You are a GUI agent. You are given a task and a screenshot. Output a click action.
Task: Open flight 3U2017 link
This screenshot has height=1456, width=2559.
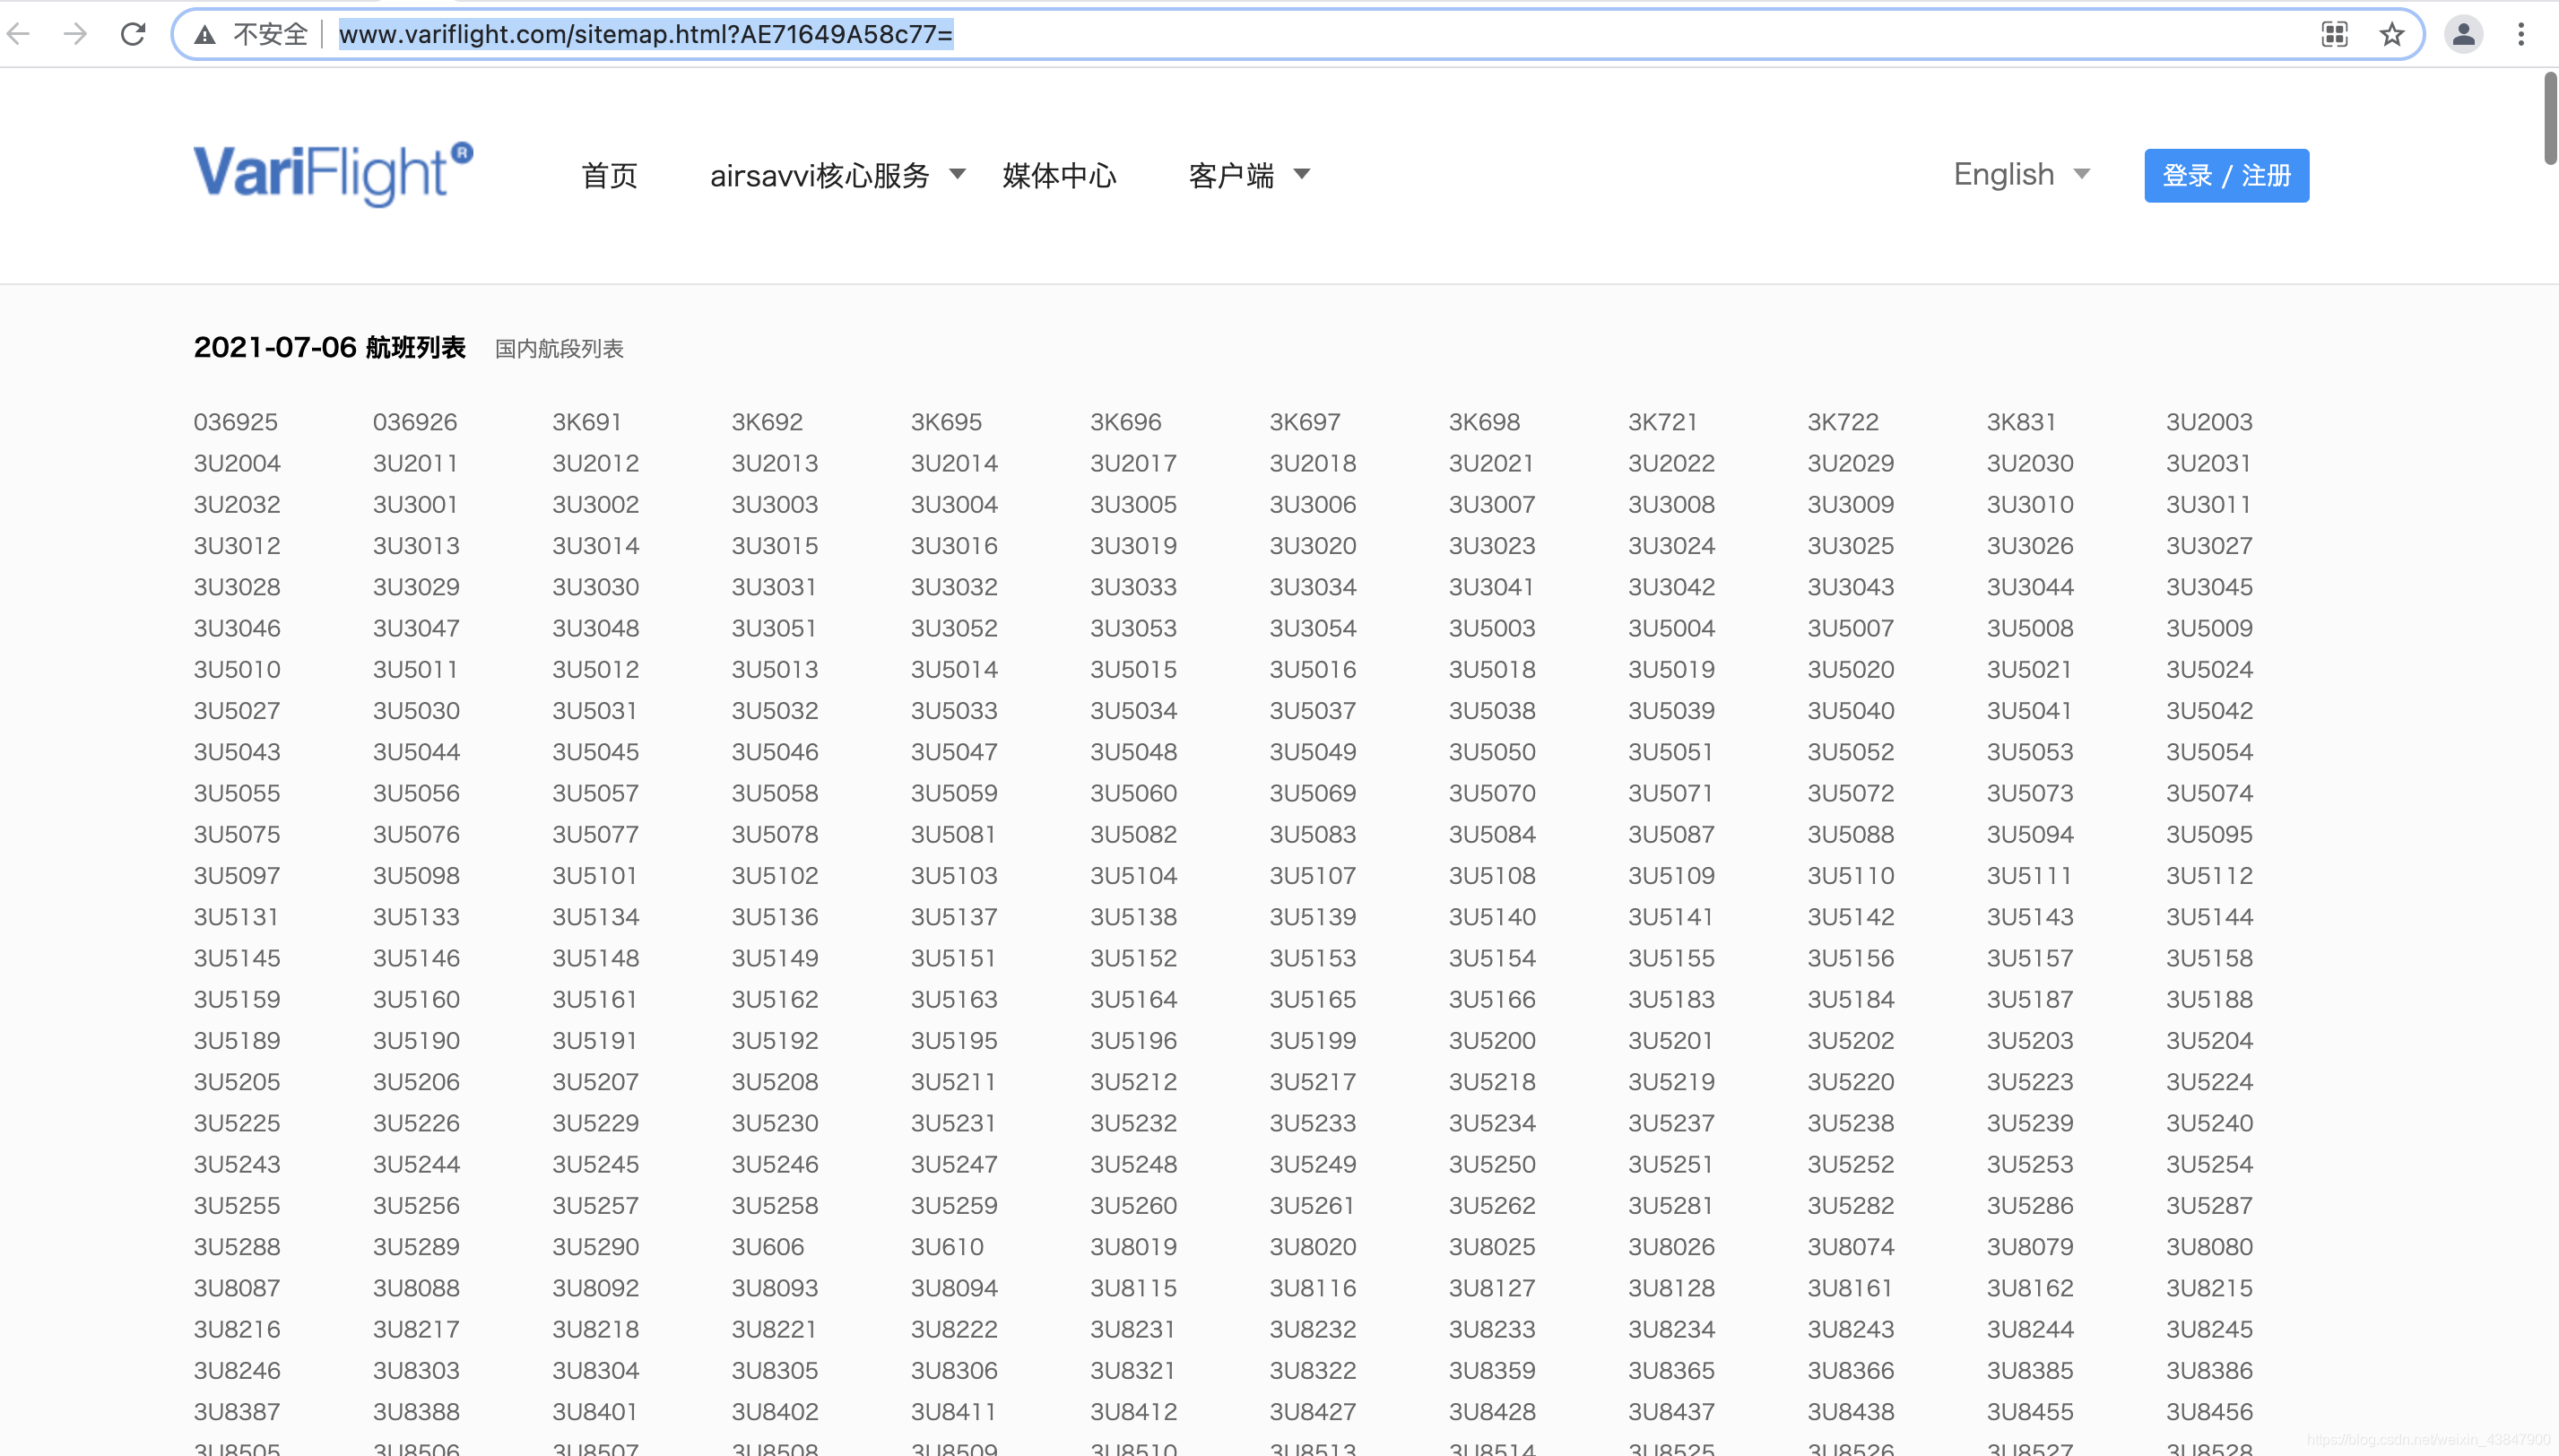1133,463
